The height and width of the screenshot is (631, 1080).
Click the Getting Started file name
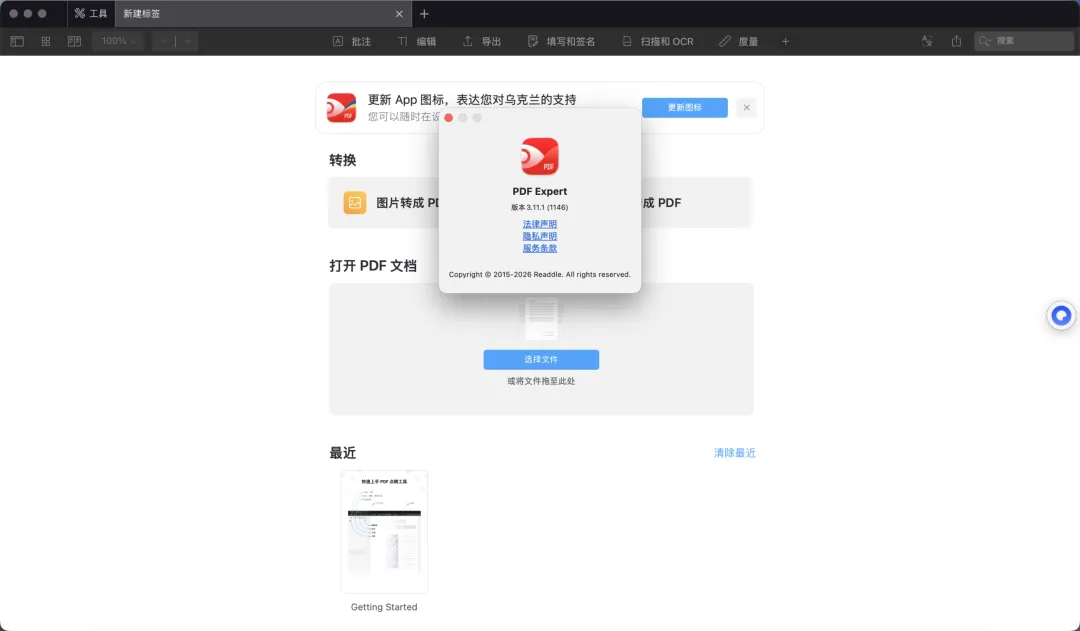[384, 607]
